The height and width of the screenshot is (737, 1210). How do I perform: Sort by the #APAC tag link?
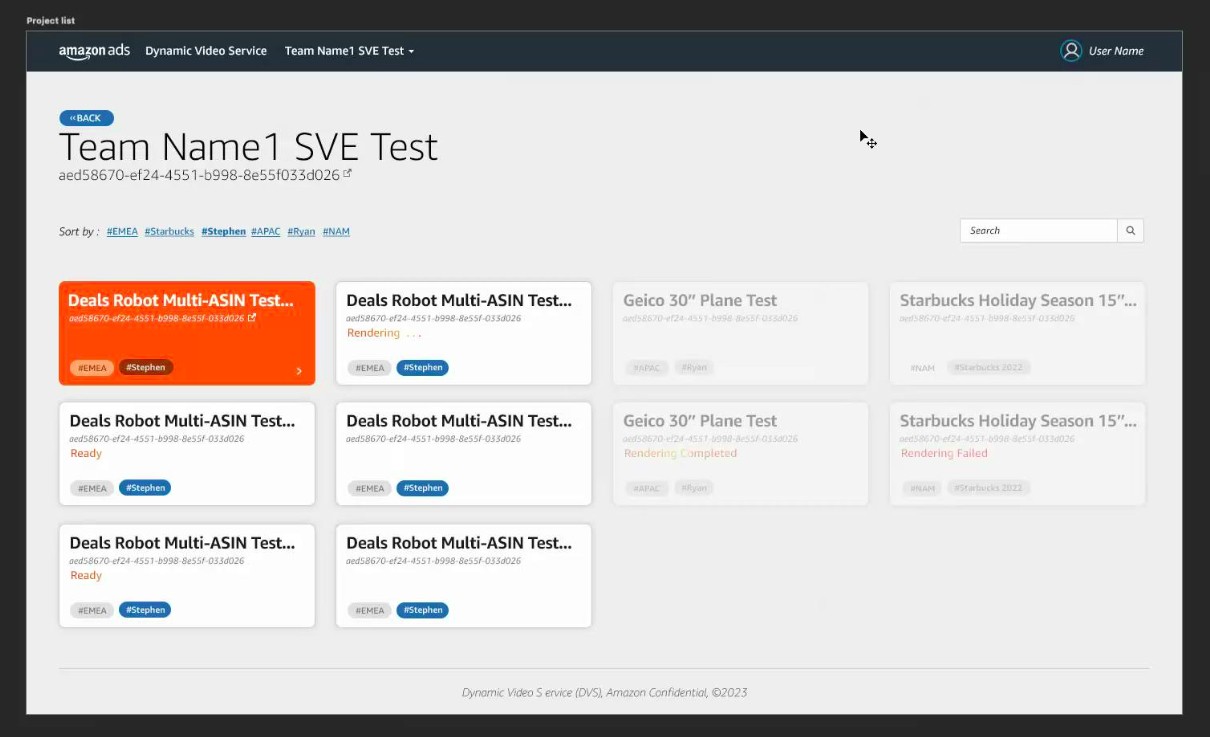pos(266,232)
